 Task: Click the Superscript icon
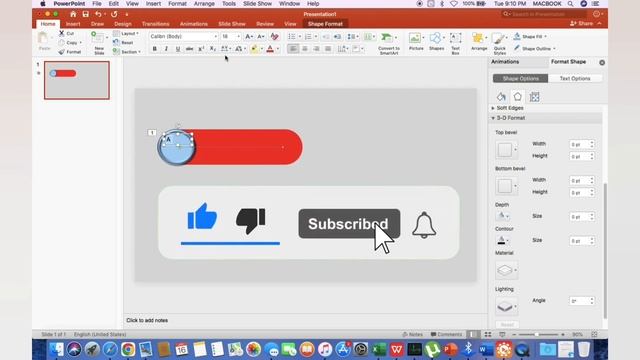coord(201,49)
